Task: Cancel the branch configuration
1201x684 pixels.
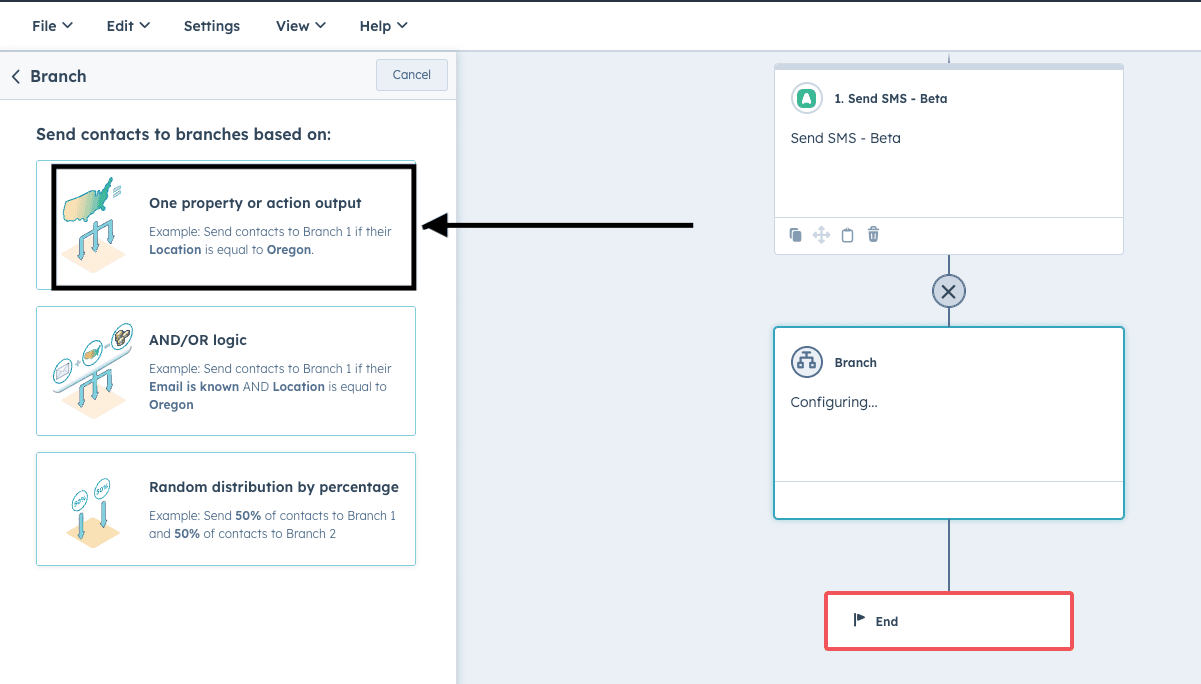Action: pyautogui.click(x=411, y=75)
